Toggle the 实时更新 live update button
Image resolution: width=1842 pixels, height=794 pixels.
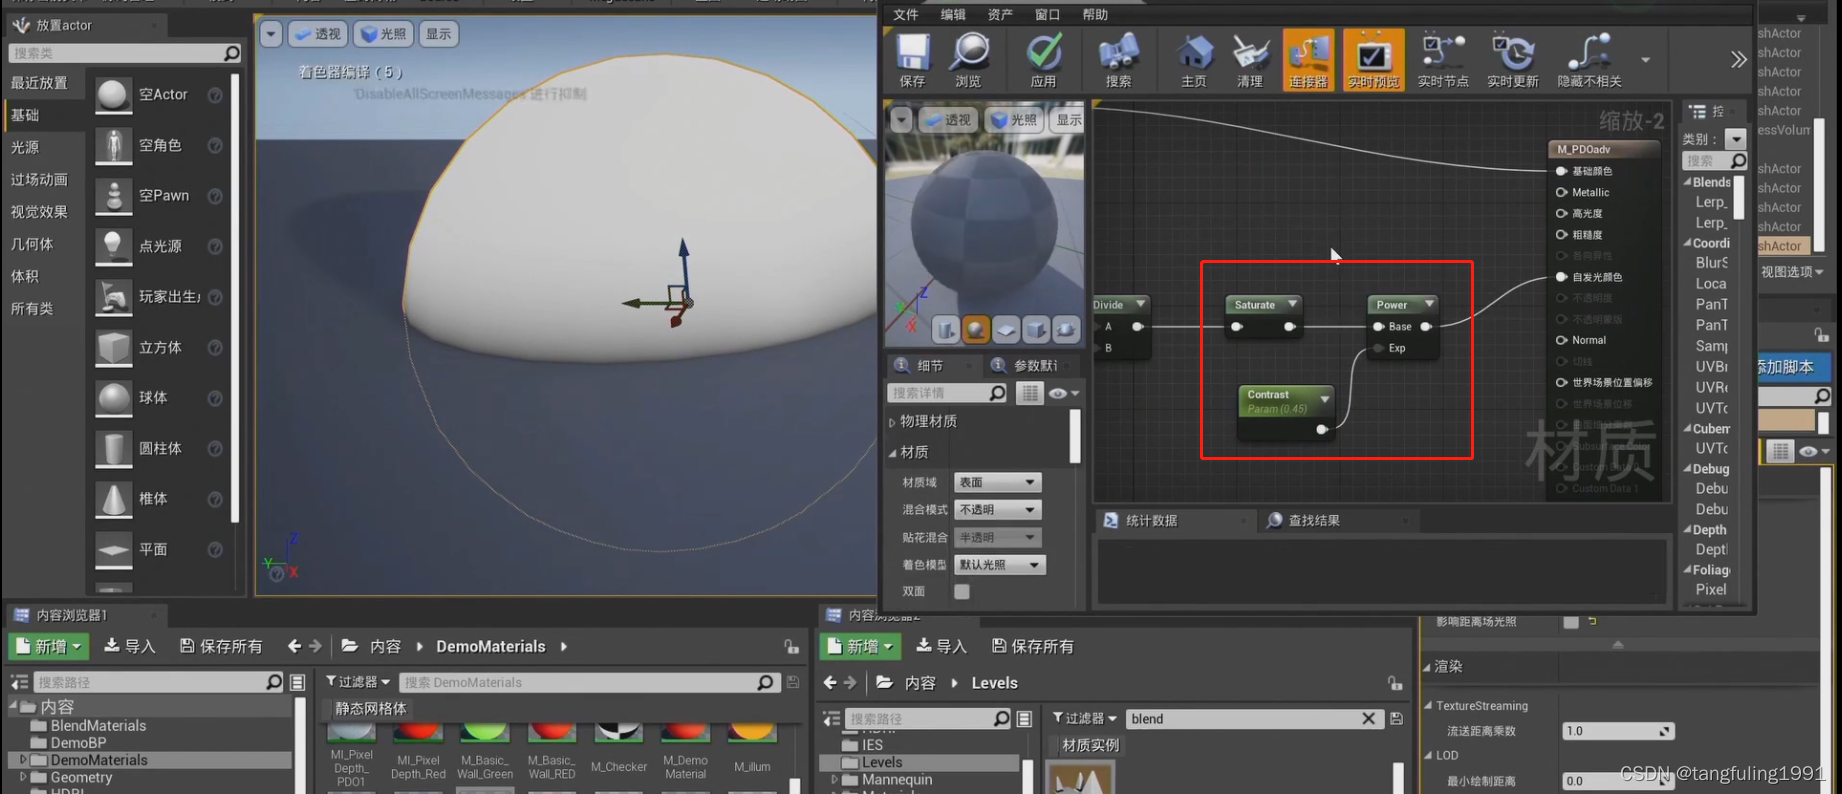pos(1512,60)
